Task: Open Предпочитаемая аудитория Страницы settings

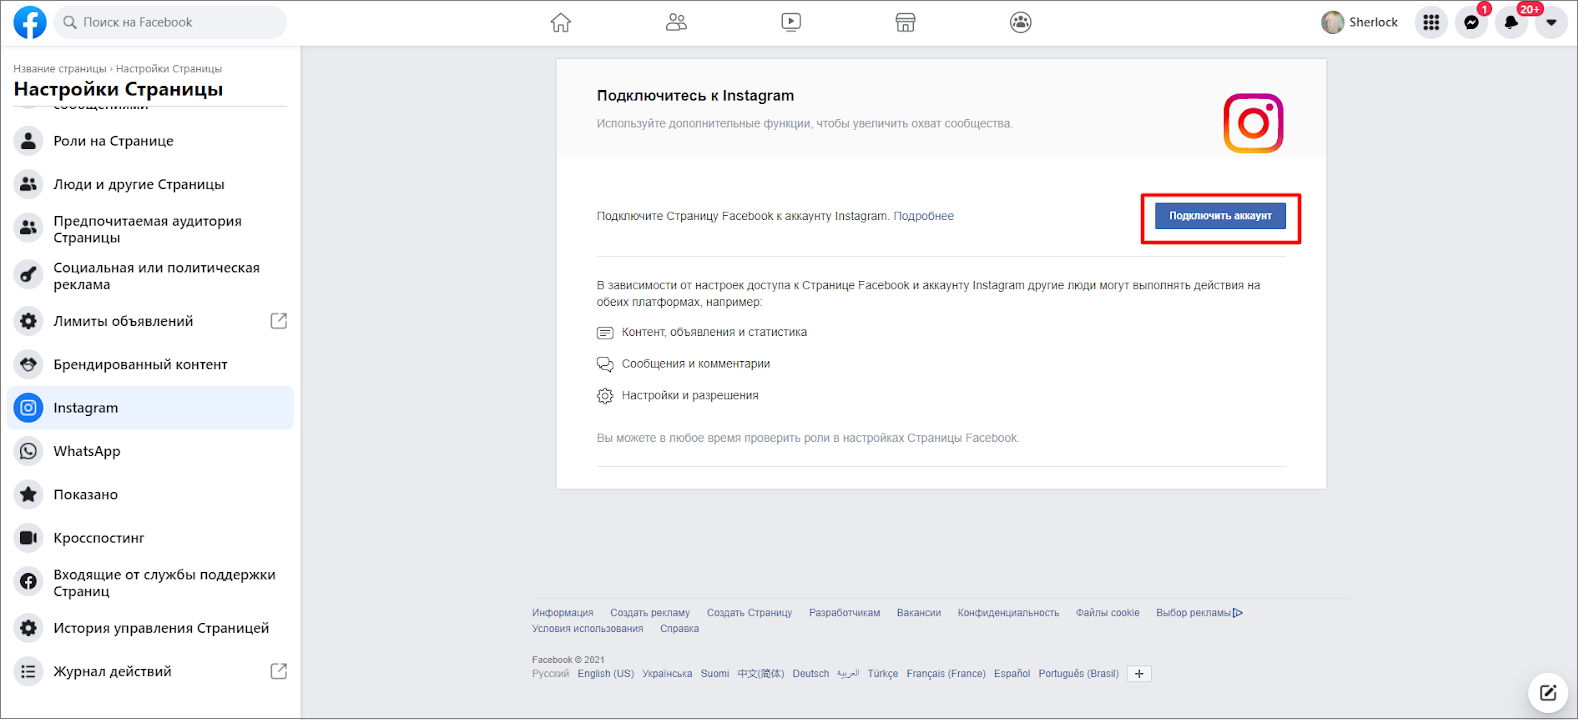Action: [x=150, y=229]
